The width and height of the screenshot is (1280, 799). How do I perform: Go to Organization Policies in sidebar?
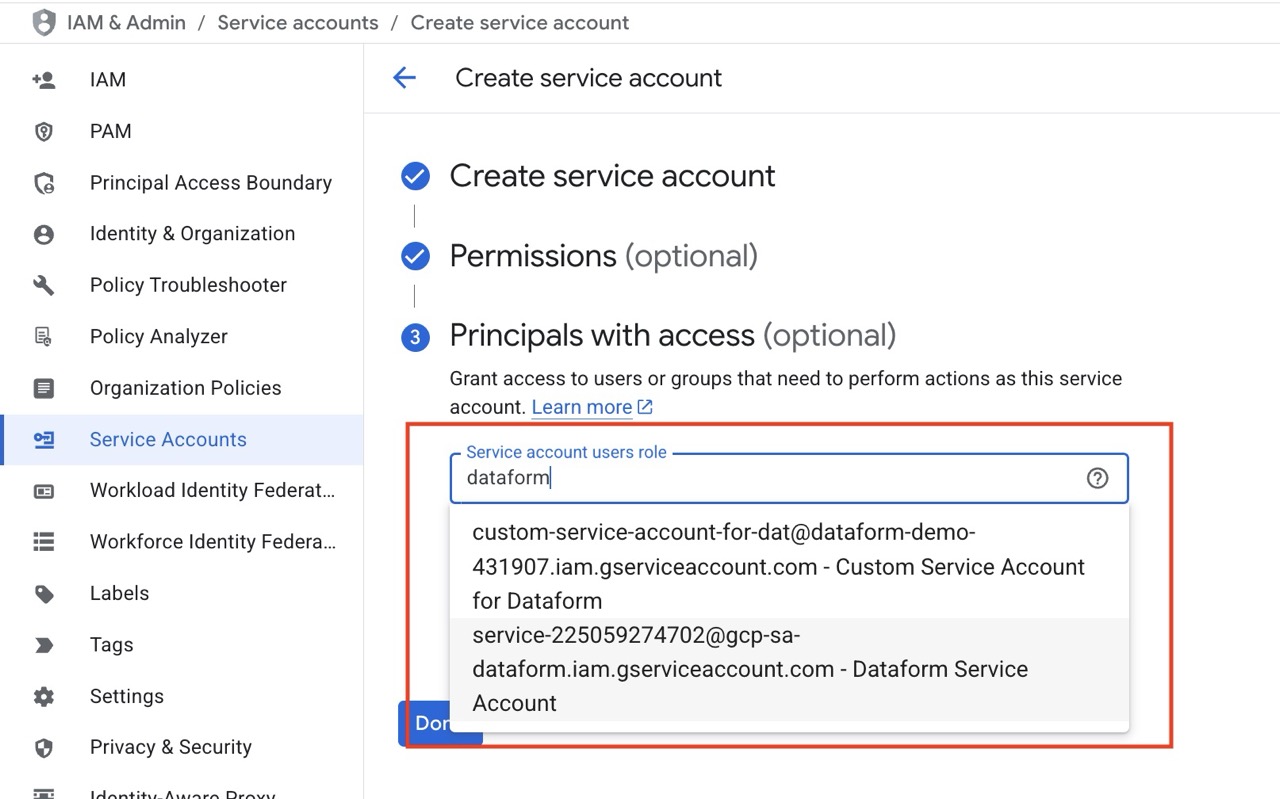[x=185, y=388]
